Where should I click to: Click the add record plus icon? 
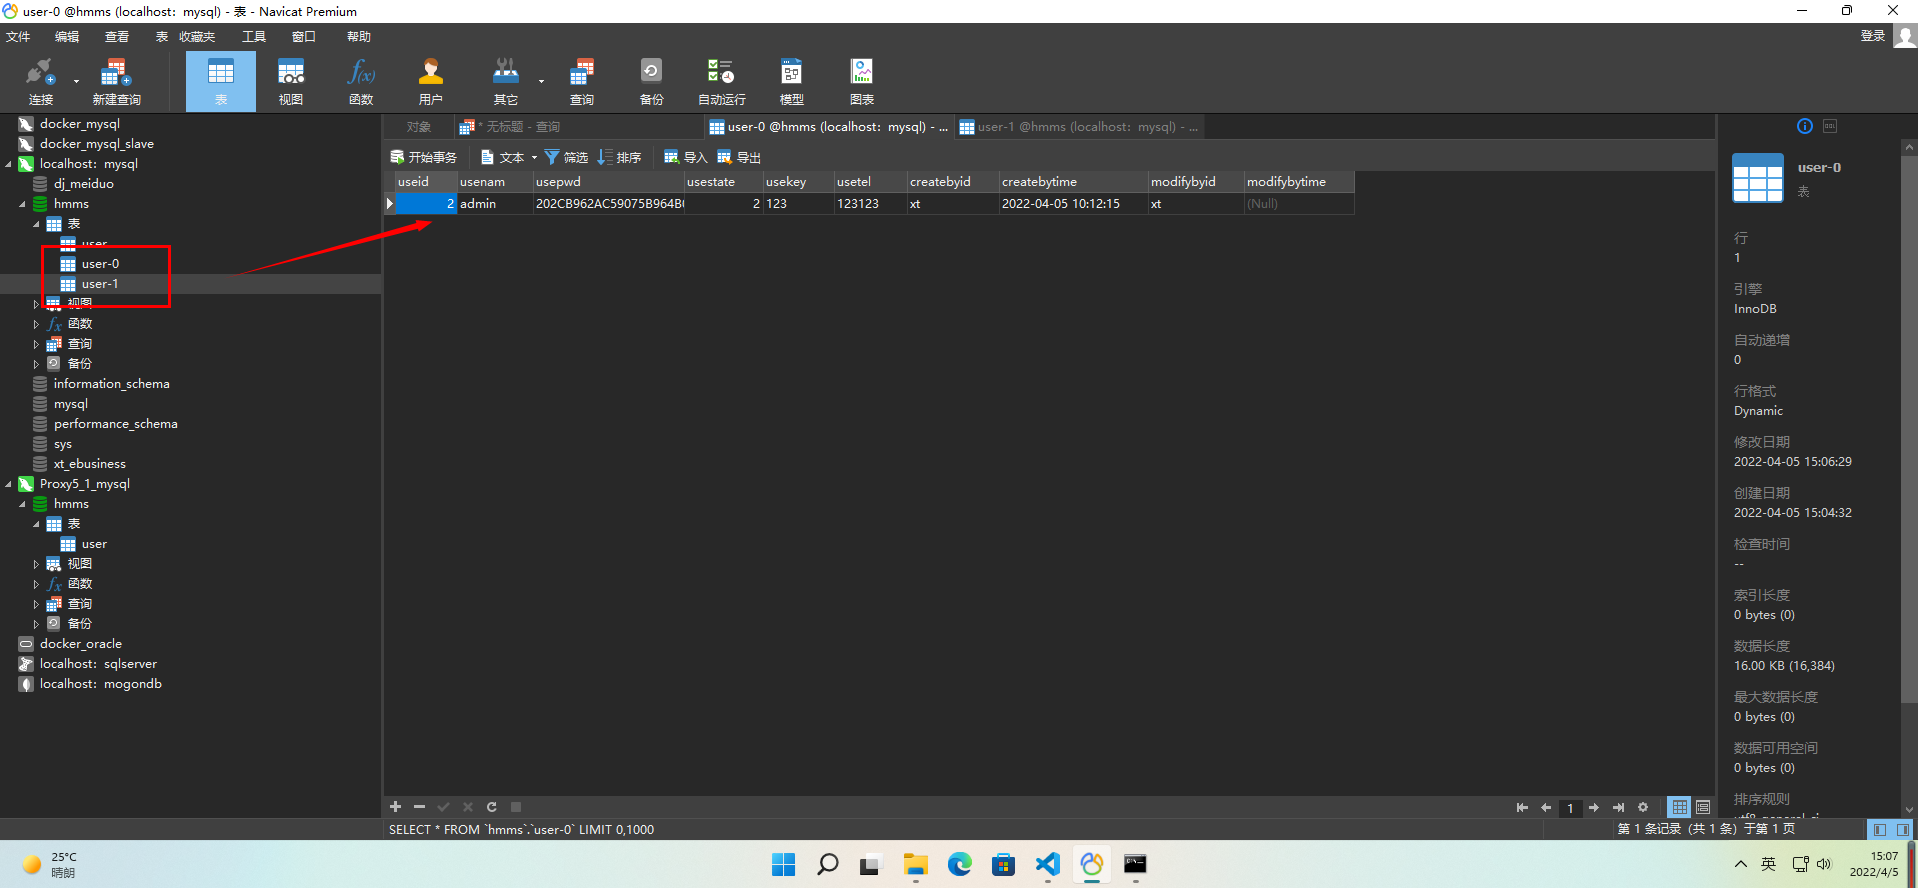[x=395, y=807]
